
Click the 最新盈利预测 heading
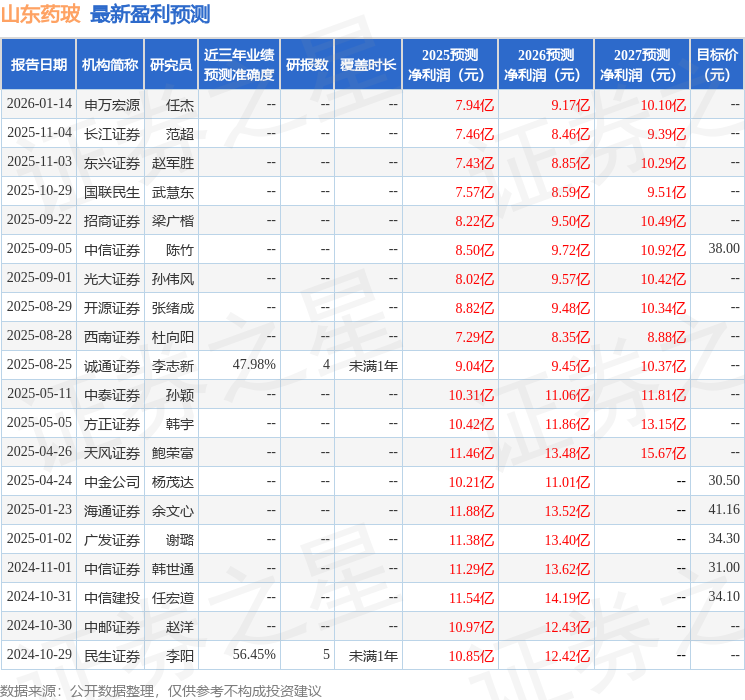click(150, 14)
